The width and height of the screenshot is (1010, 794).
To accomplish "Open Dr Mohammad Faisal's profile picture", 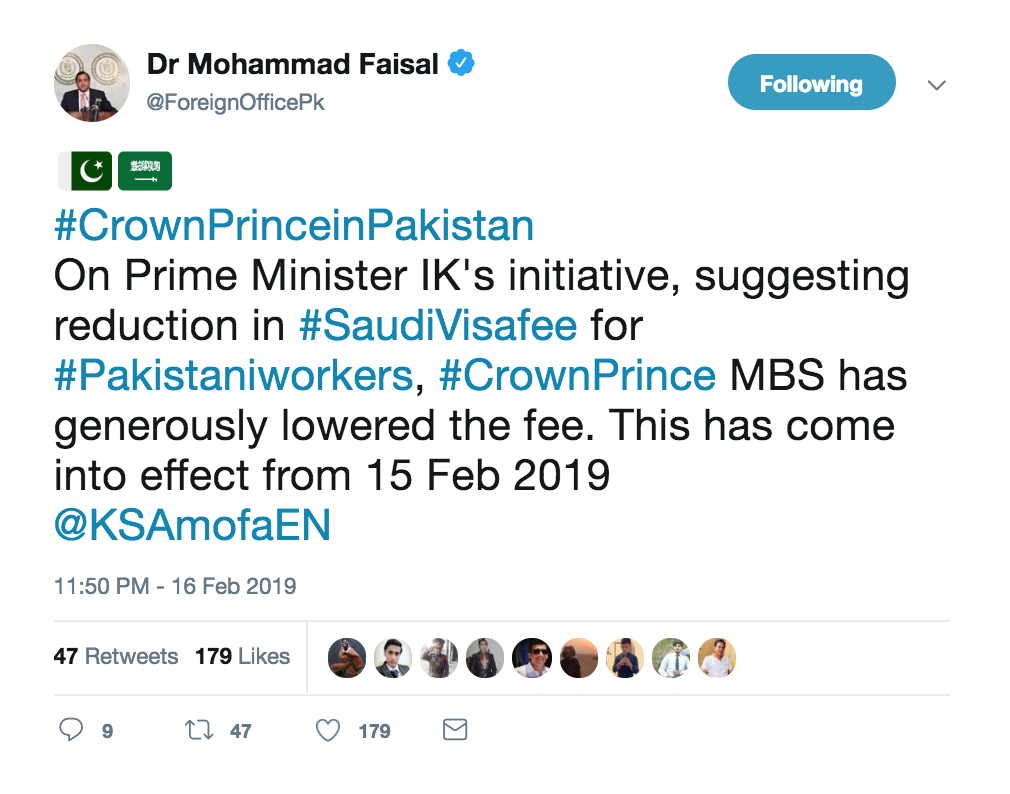I will point(92,83).
